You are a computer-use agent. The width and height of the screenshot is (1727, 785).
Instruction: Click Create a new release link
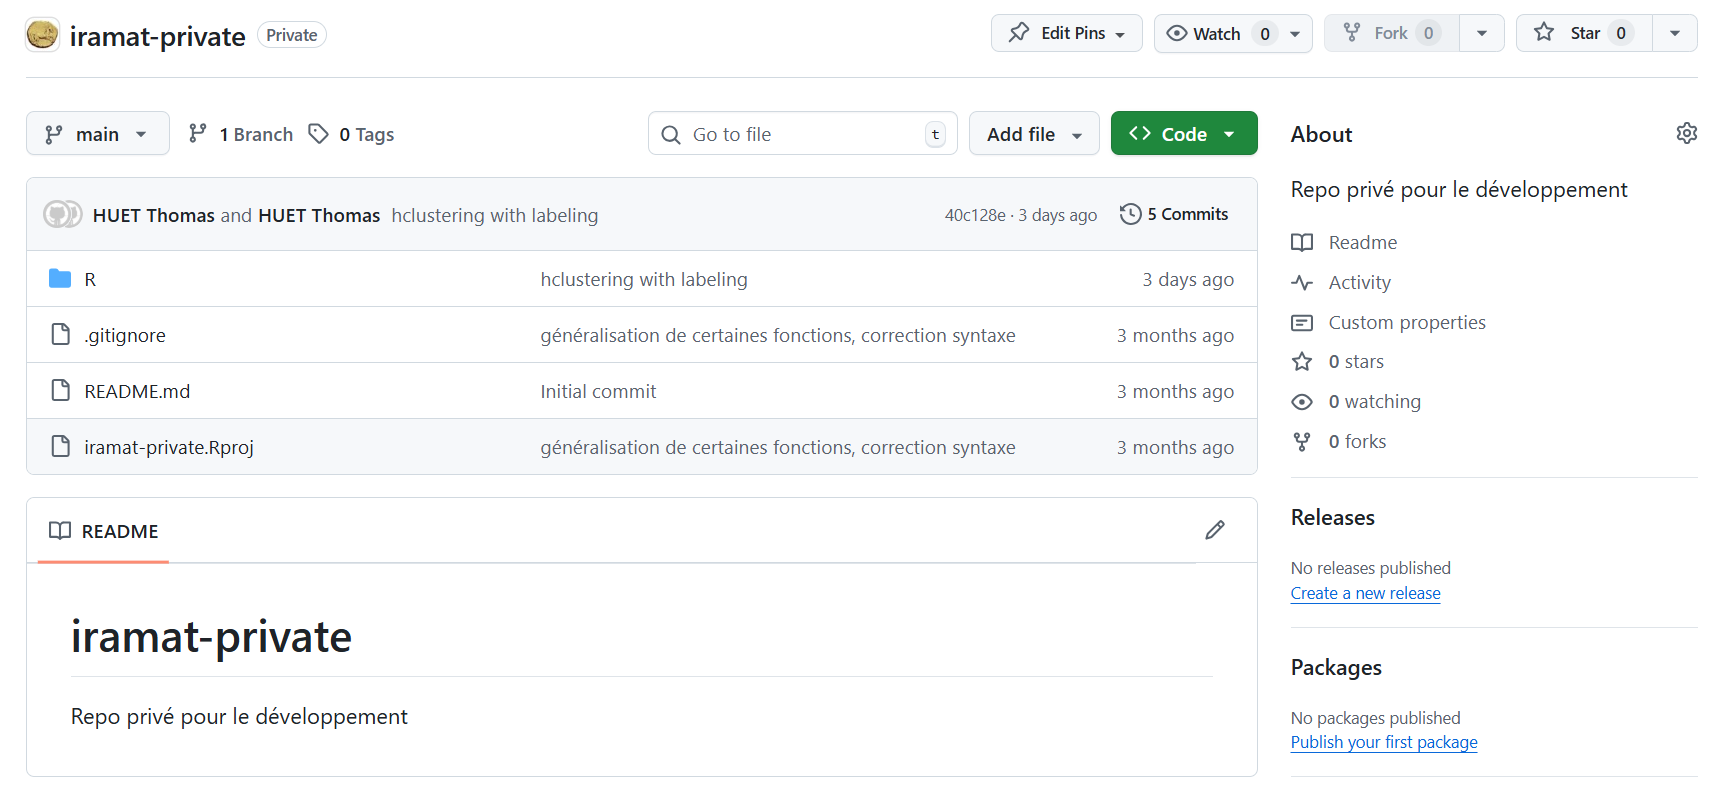coord(1365,593)
